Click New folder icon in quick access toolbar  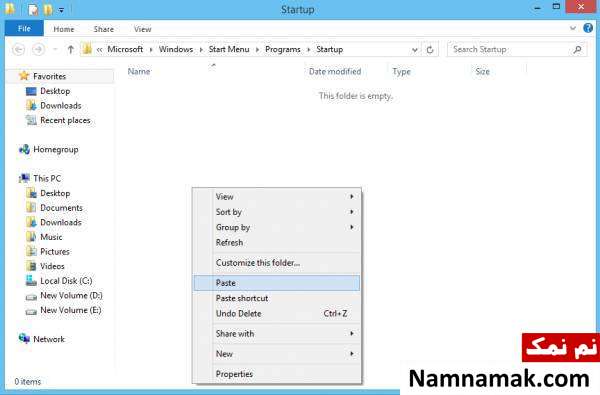[x=48, y=10]
